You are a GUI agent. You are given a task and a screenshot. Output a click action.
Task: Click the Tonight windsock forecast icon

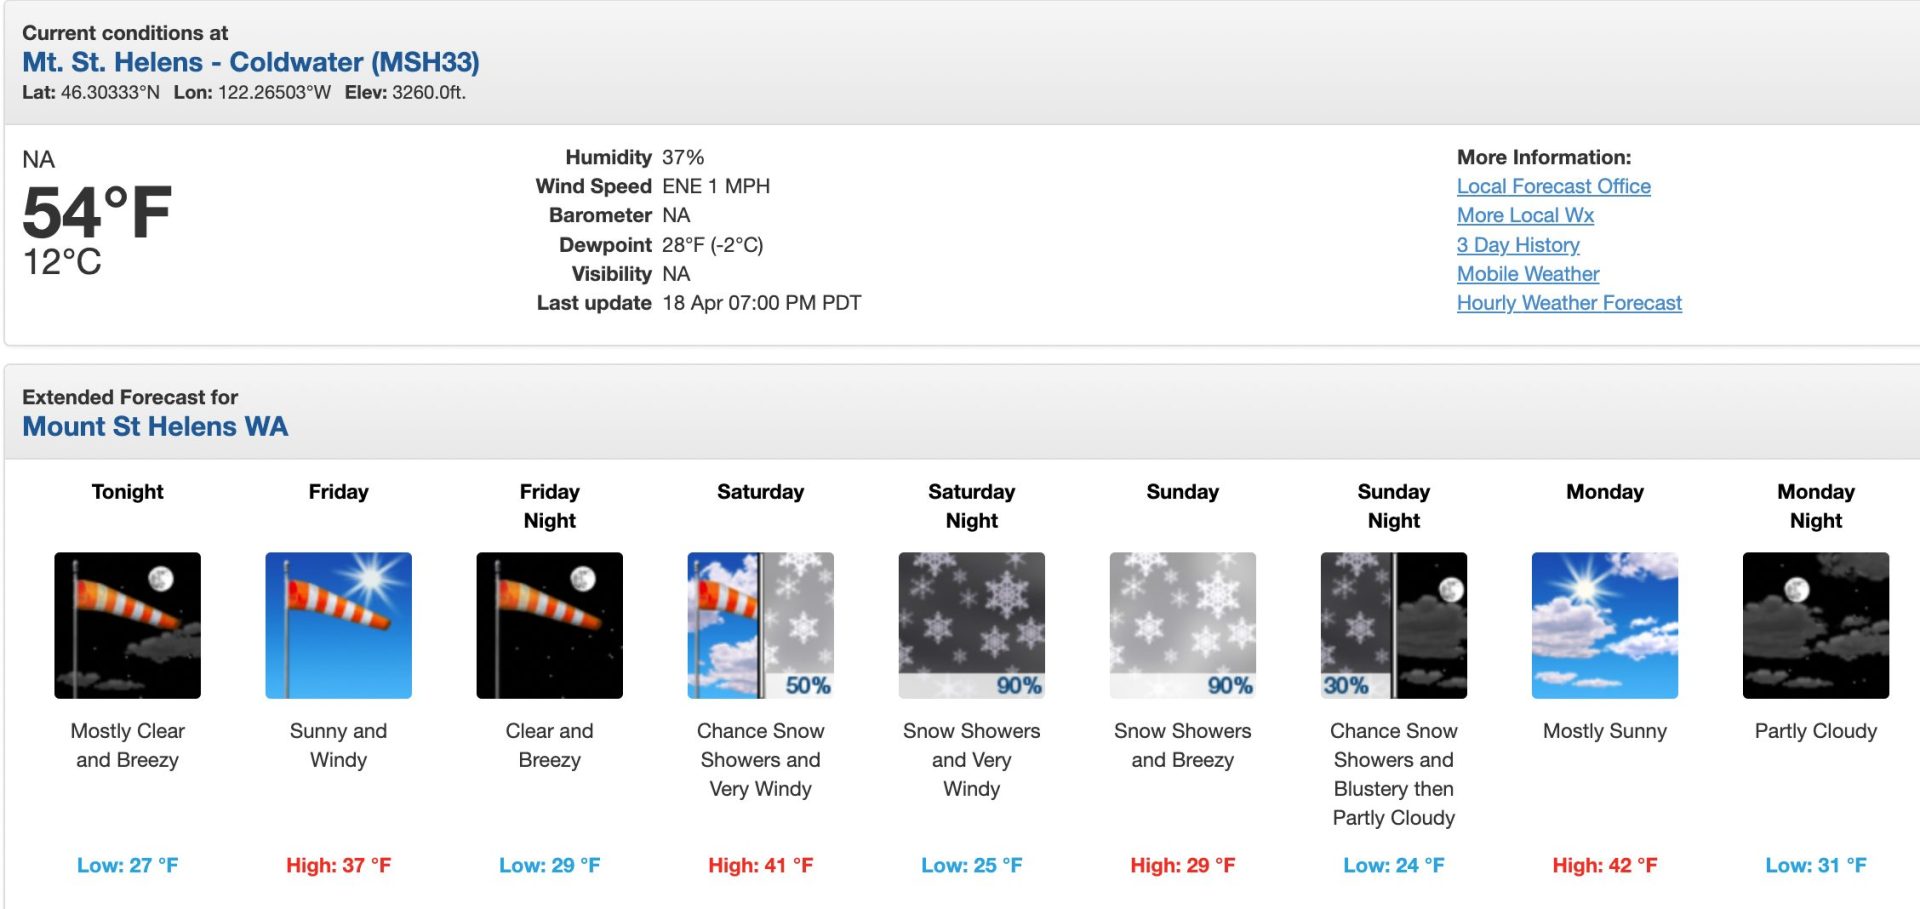[127, 625]
